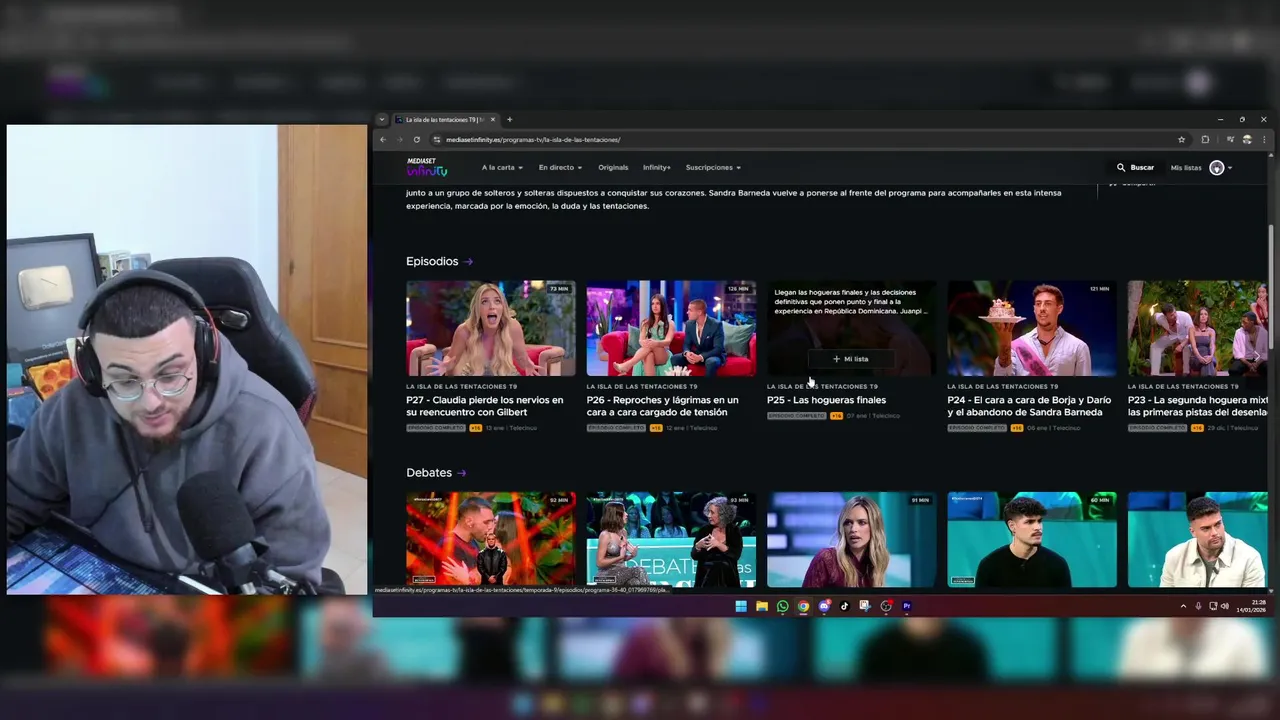Switch to Chrome in the taskbar

click(803, 606)
